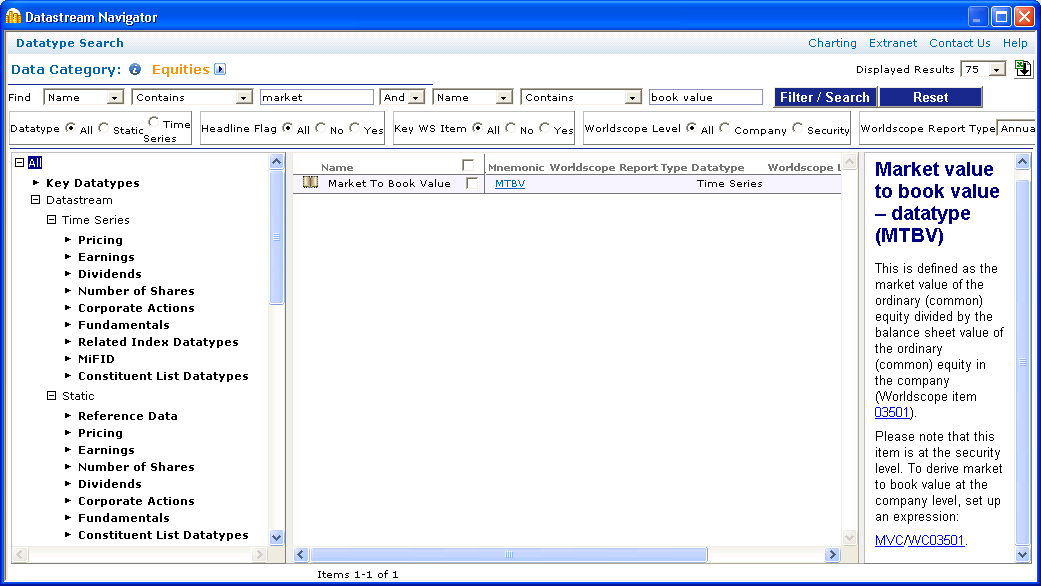Click the Mnemonic column header
This screenshot has width=1041, height=586.
pos(516,167)
